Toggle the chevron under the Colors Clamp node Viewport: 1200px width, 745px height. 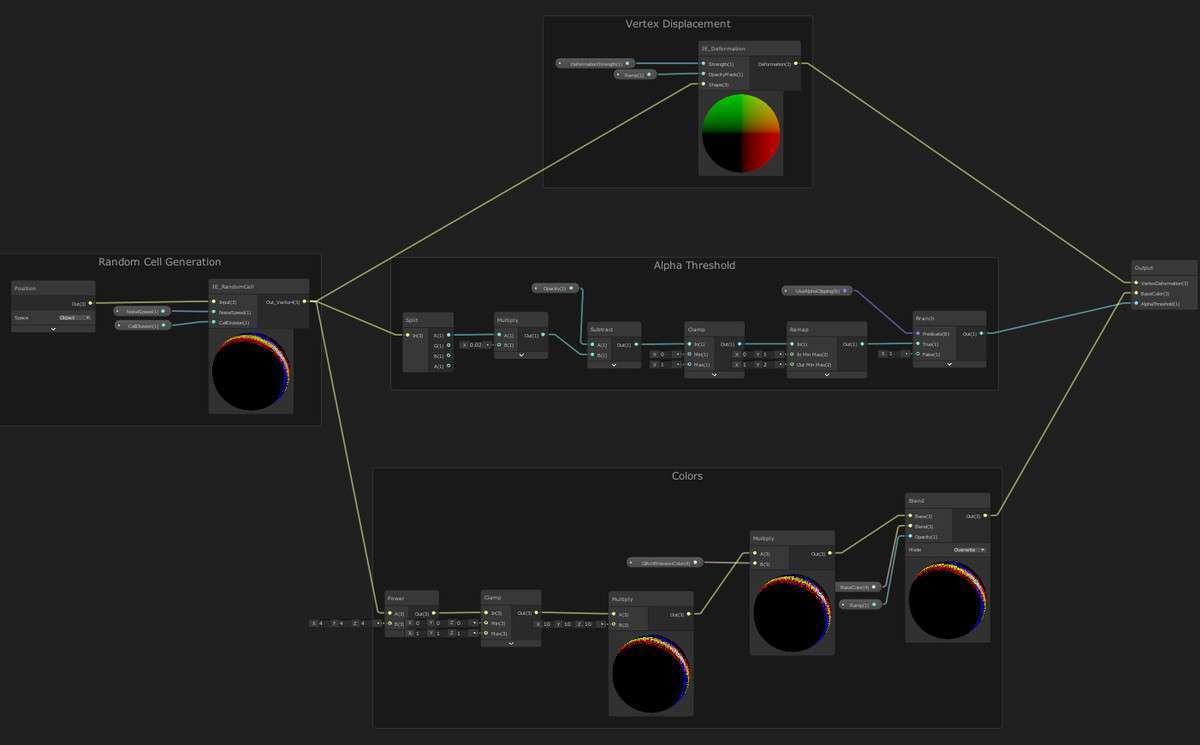click(510, 643)
